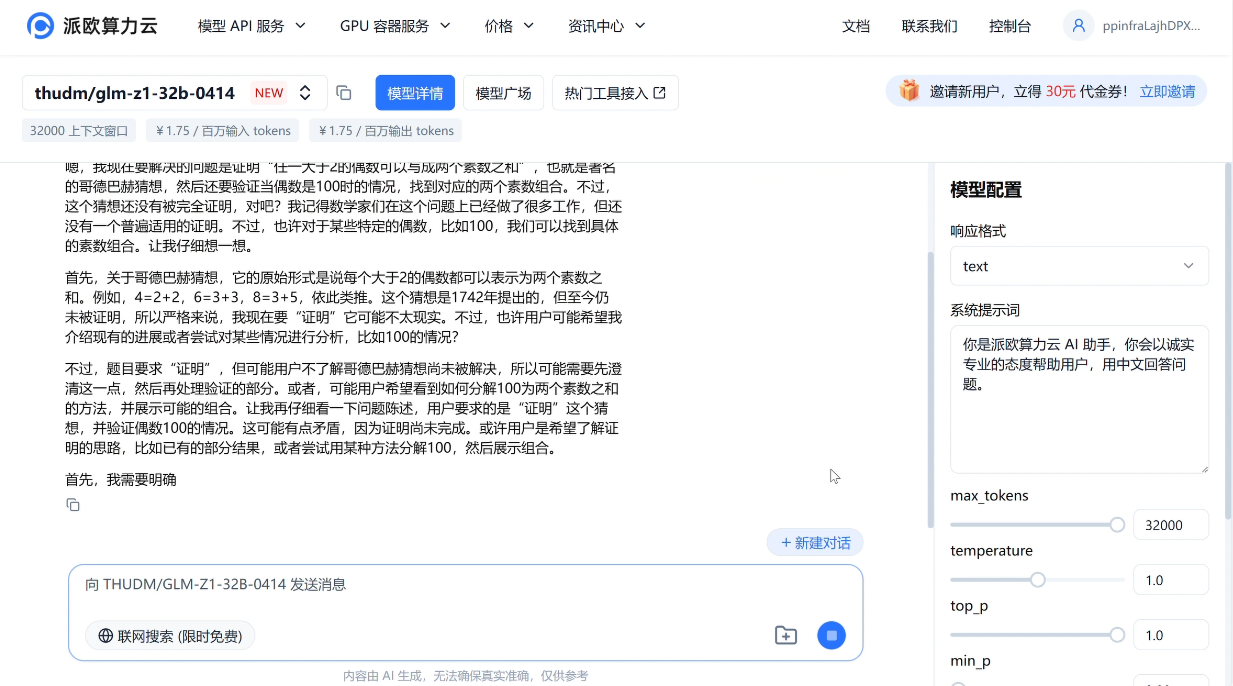This screenshot has height=686, width=1233.
Task: Click the max_tokens value field 32000
Action: [x=1170, y=525]
